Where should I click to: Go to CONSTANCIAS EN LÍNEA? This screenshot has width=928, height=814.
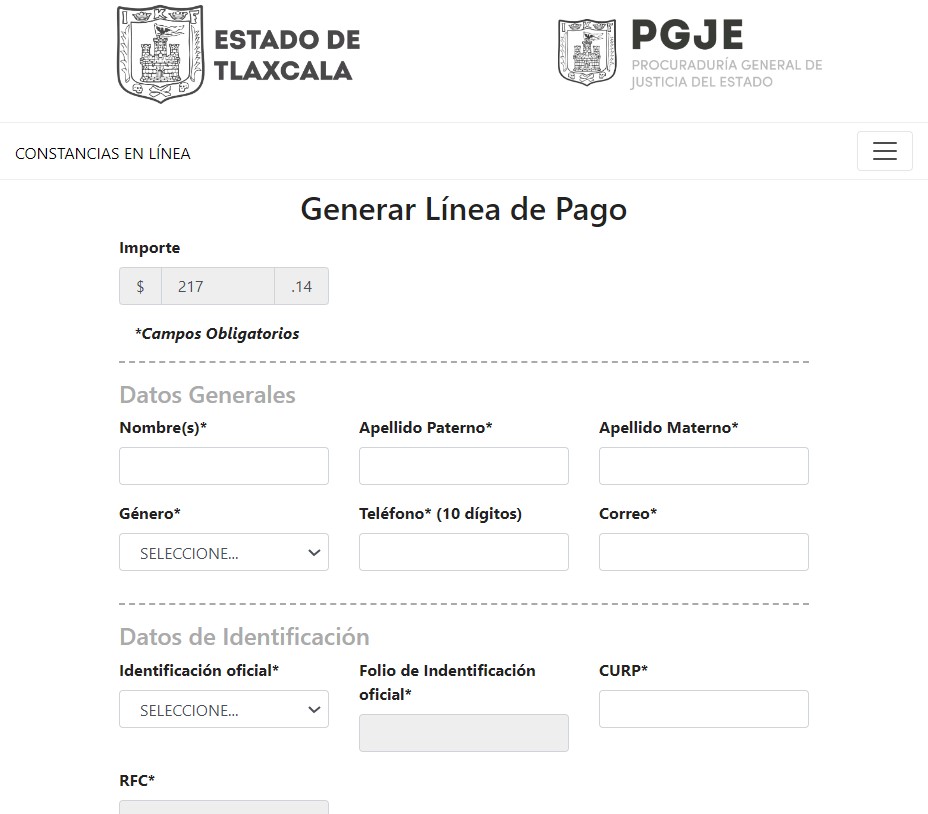click(102, 153)
